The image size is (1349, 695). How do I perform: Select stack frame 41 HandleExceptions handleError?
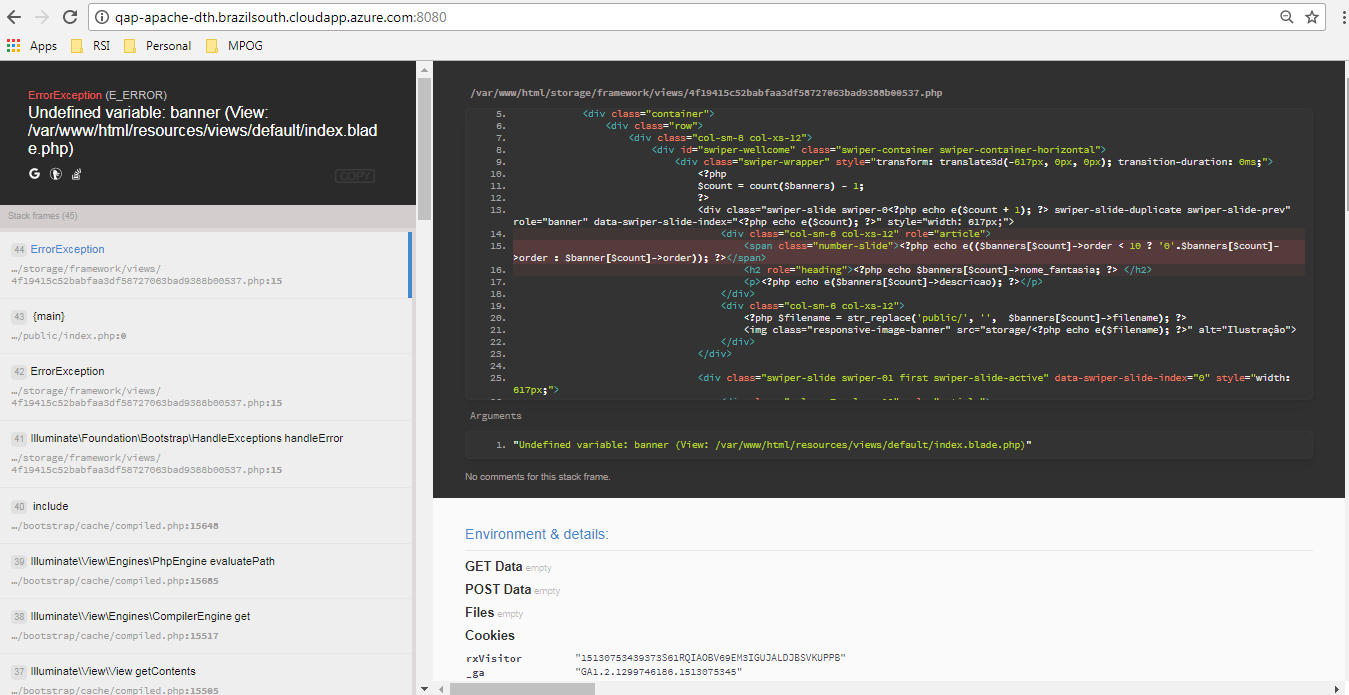tap(206, 454)
